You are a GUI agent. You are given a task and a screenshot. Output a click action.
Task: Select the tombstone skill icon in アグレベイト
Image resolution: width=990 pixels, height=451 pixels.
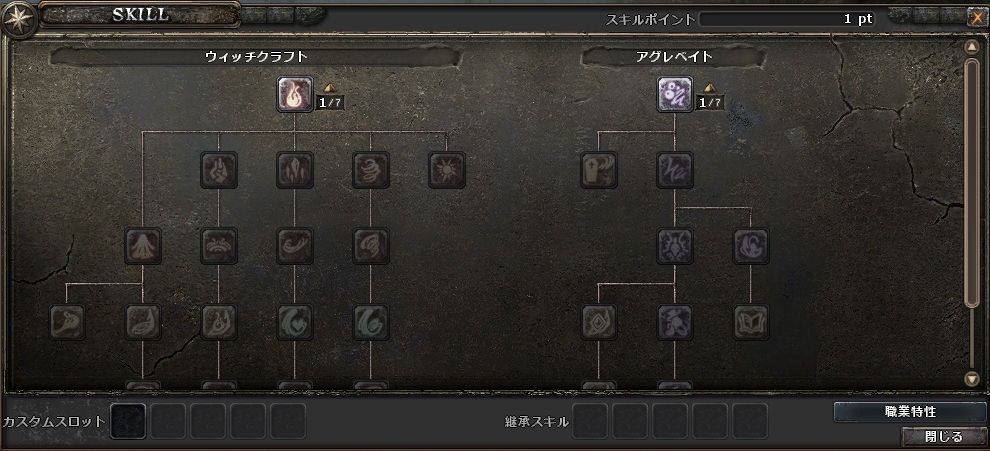pyautogui.click(x=599, y=170)
